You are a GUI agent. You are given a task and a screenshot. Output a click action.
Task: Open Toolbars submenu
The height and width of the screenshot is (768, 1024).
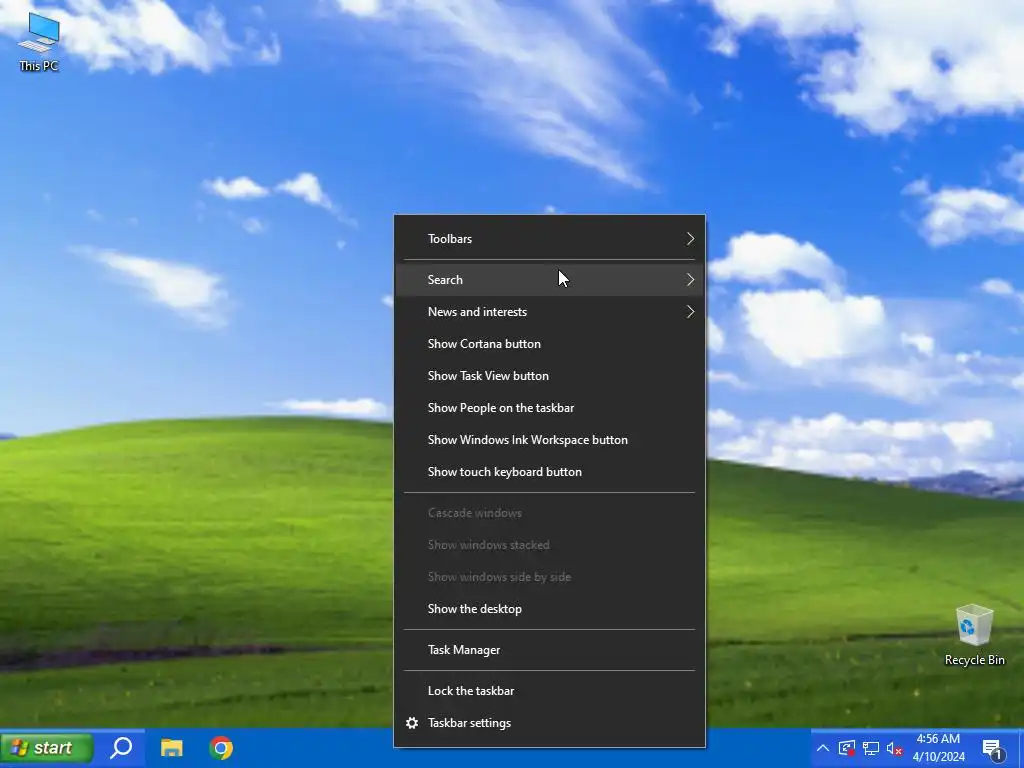coord(549,239)
